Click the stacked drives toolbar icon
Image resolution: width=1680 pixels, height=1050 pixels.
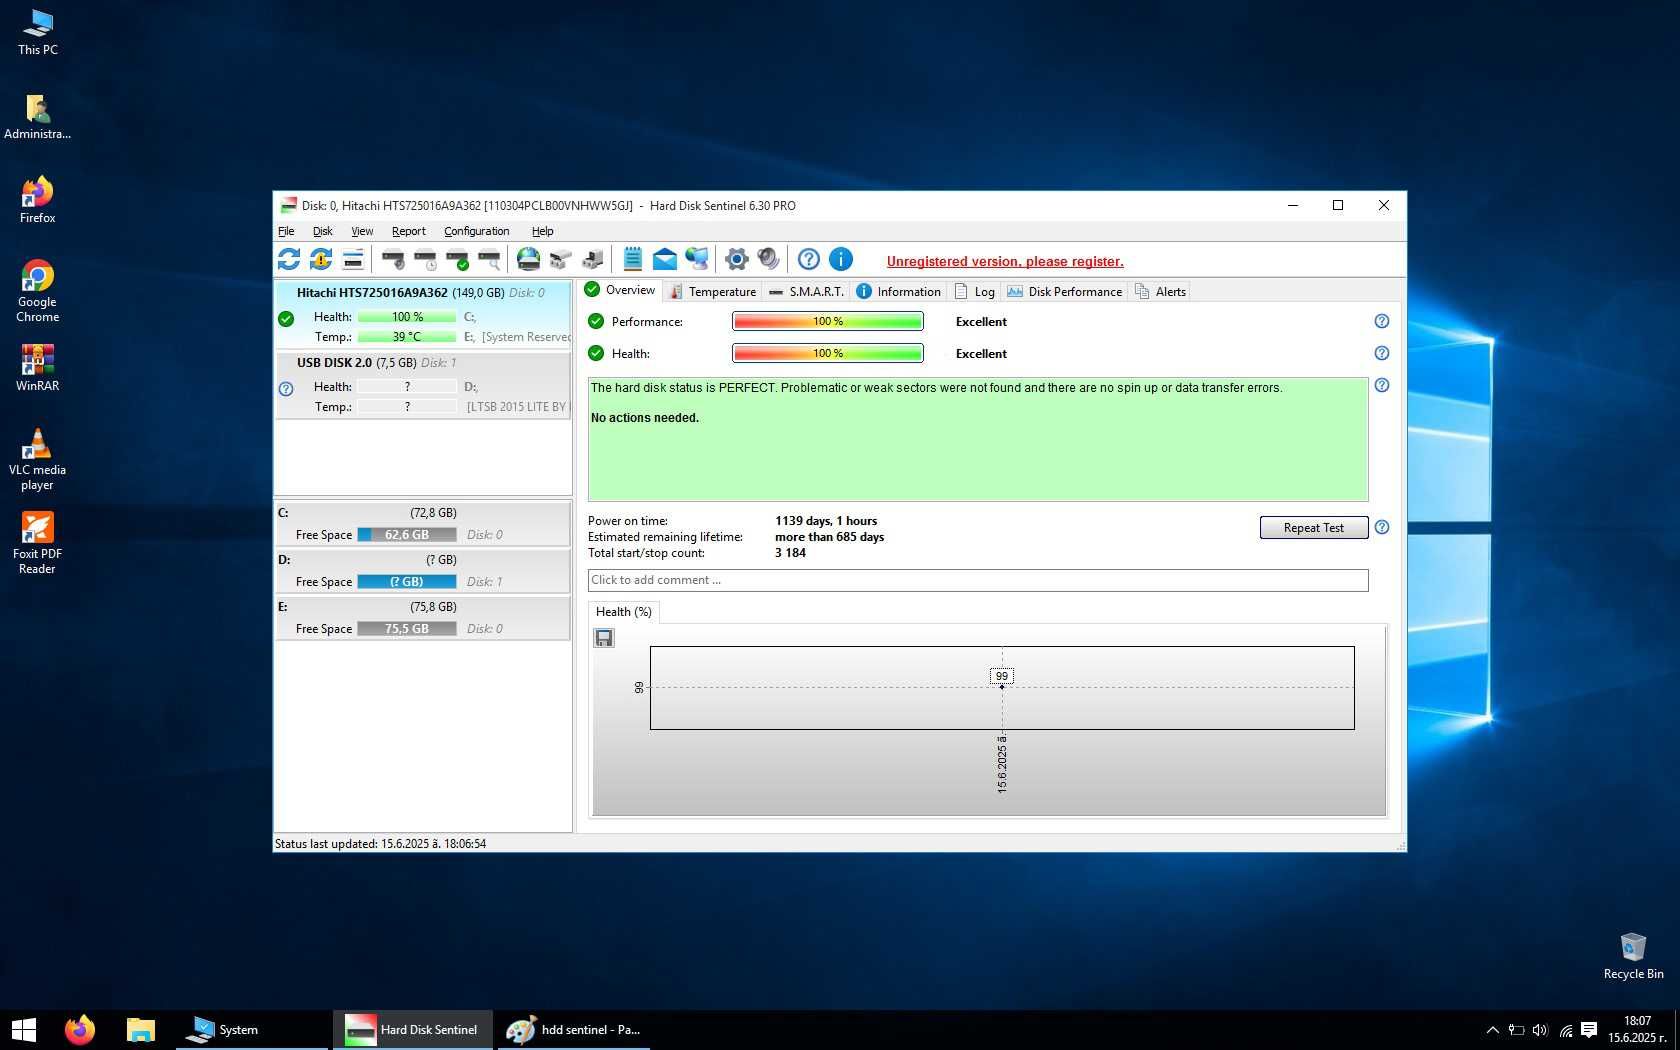[561, 260]
